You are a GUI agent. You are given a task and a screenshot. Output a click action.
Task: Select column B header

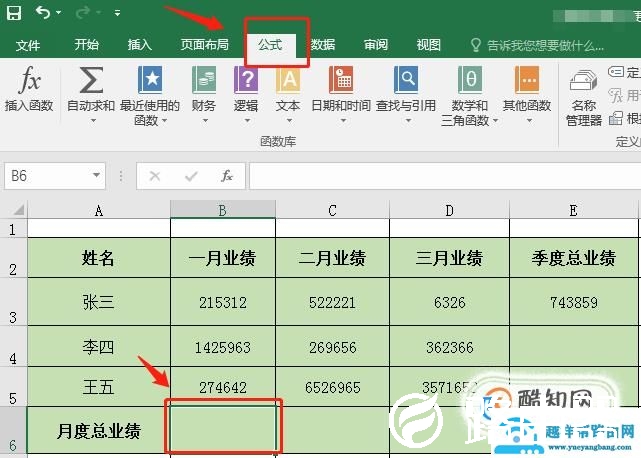pos(223,210)
